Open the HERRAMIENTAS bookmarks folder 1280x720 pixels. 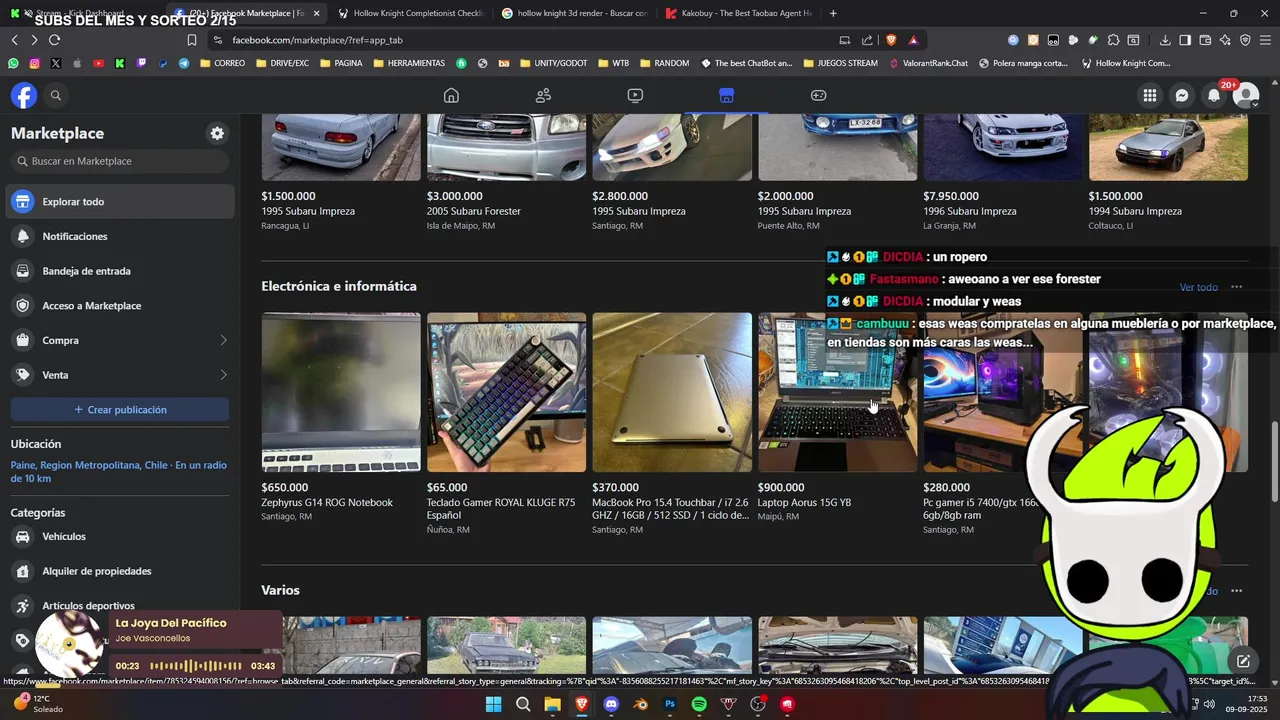[408, 63]
